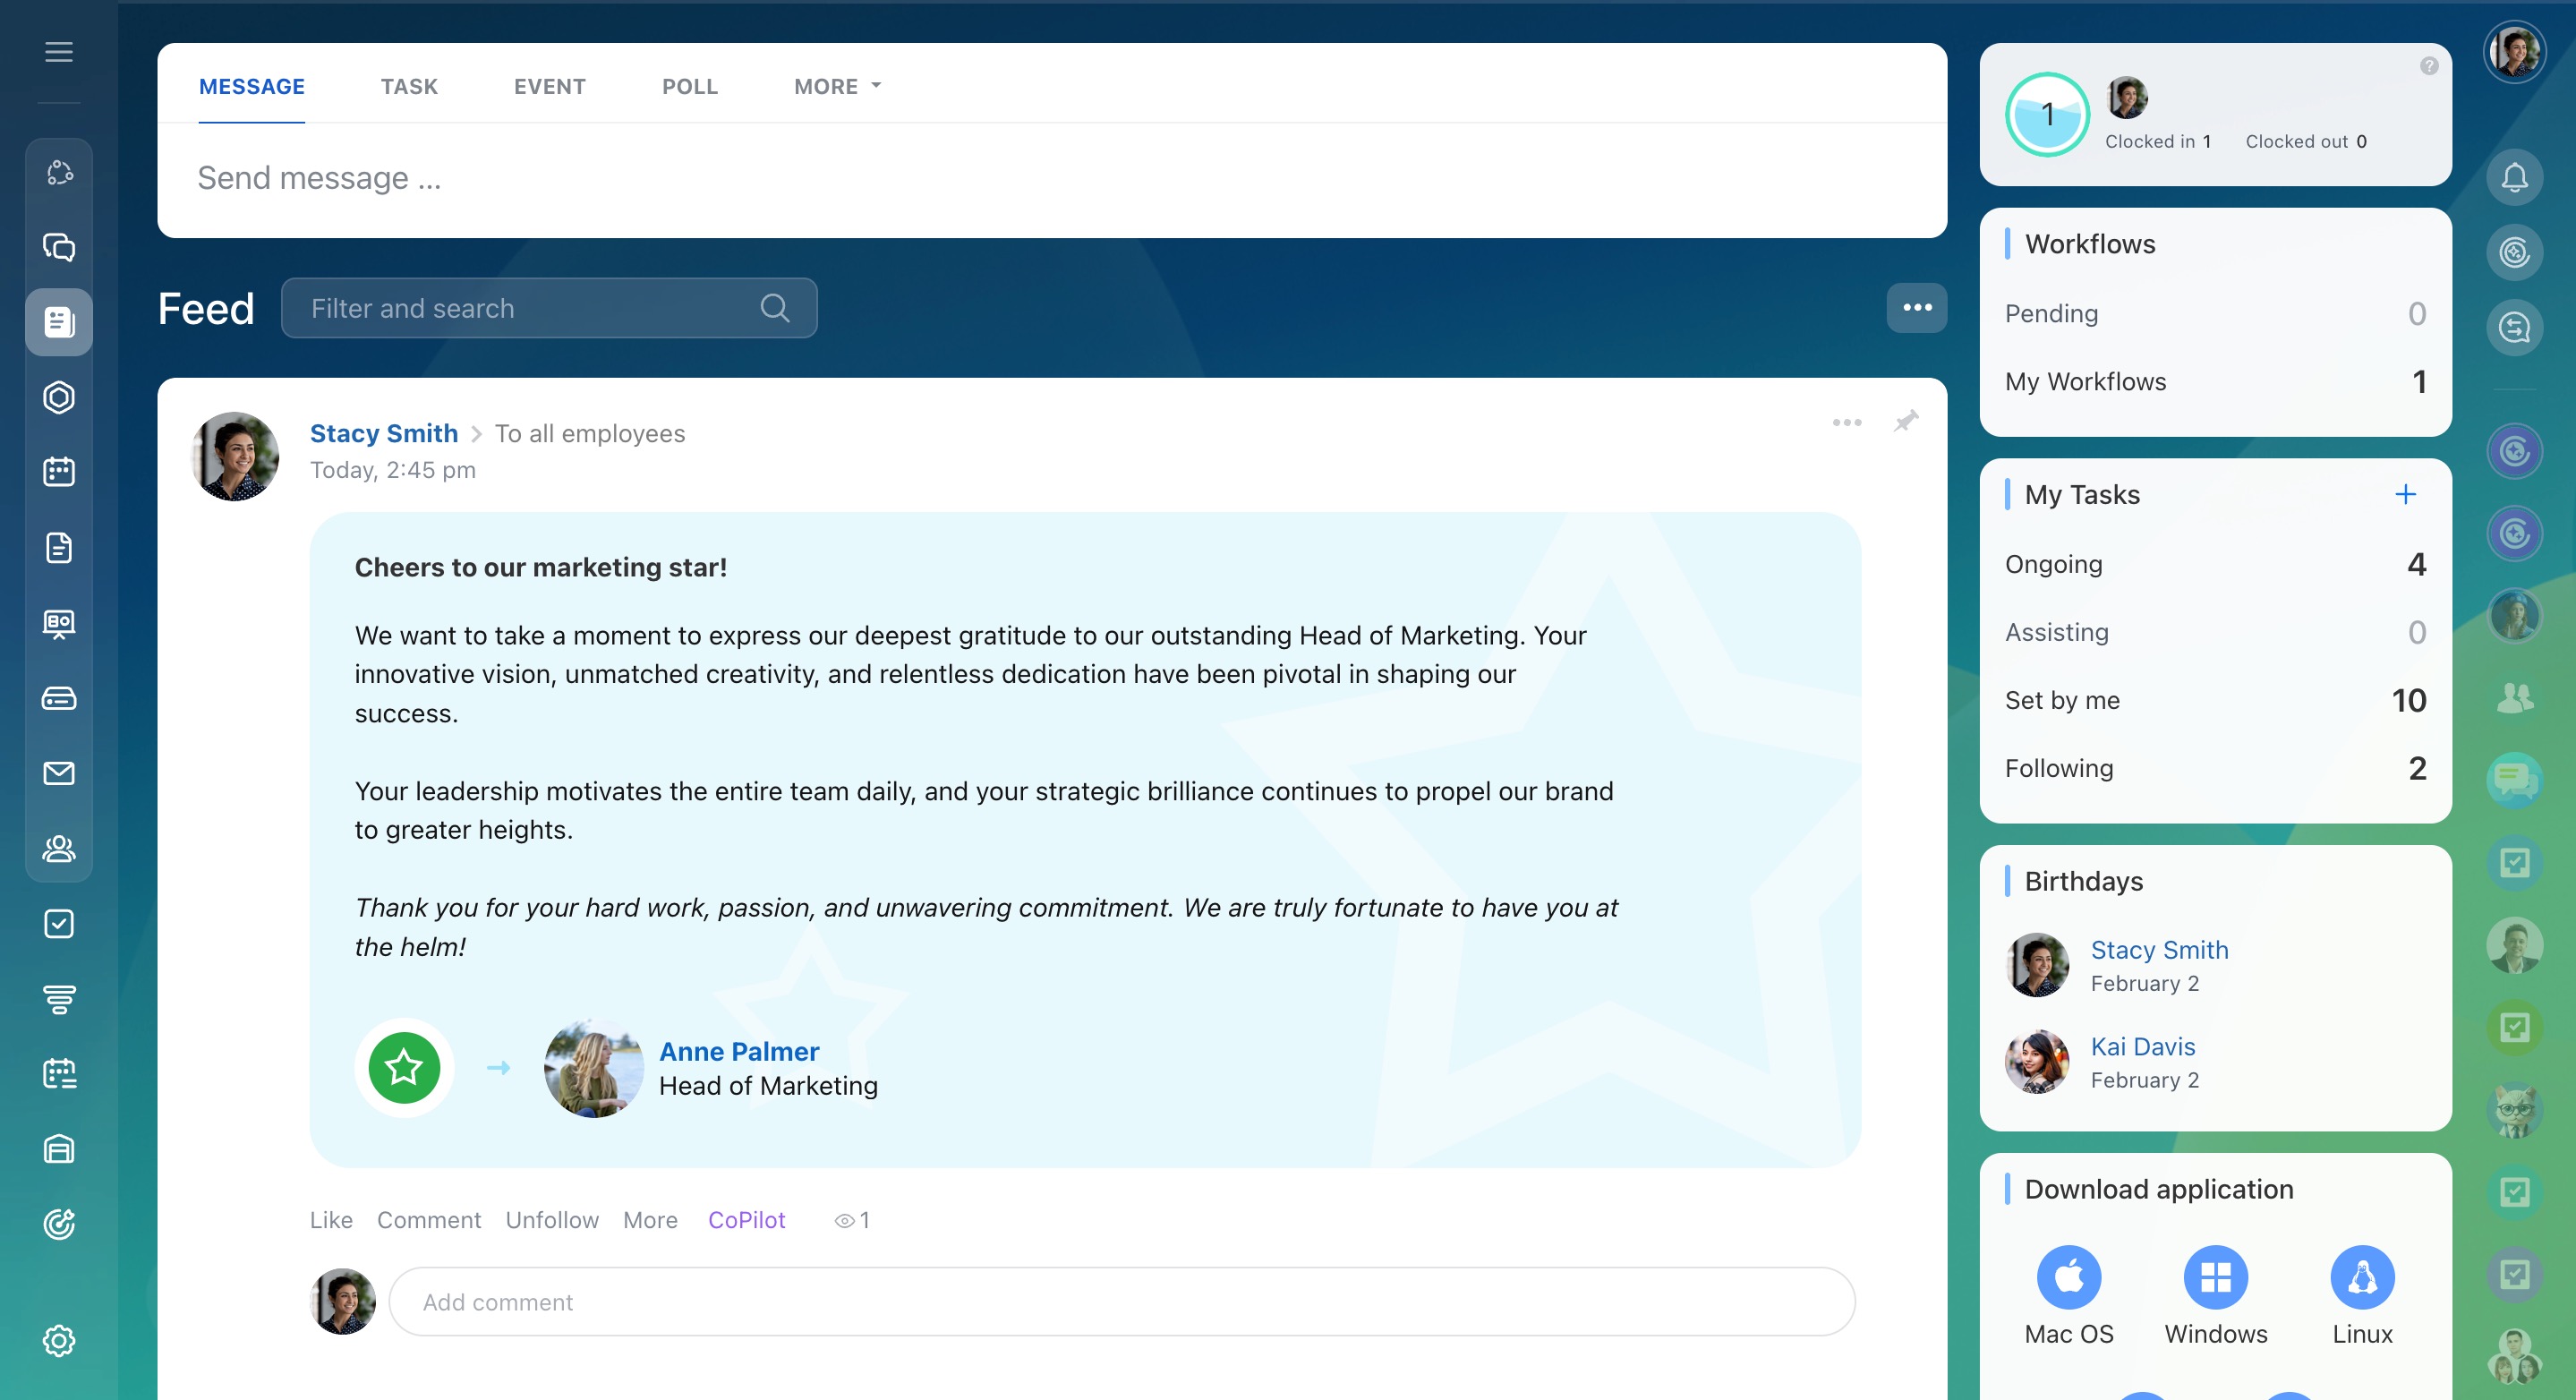Screen dimensions: 2576x1400
Task: Open the Feed three-dot options menu
Action: coord(1916,308)
